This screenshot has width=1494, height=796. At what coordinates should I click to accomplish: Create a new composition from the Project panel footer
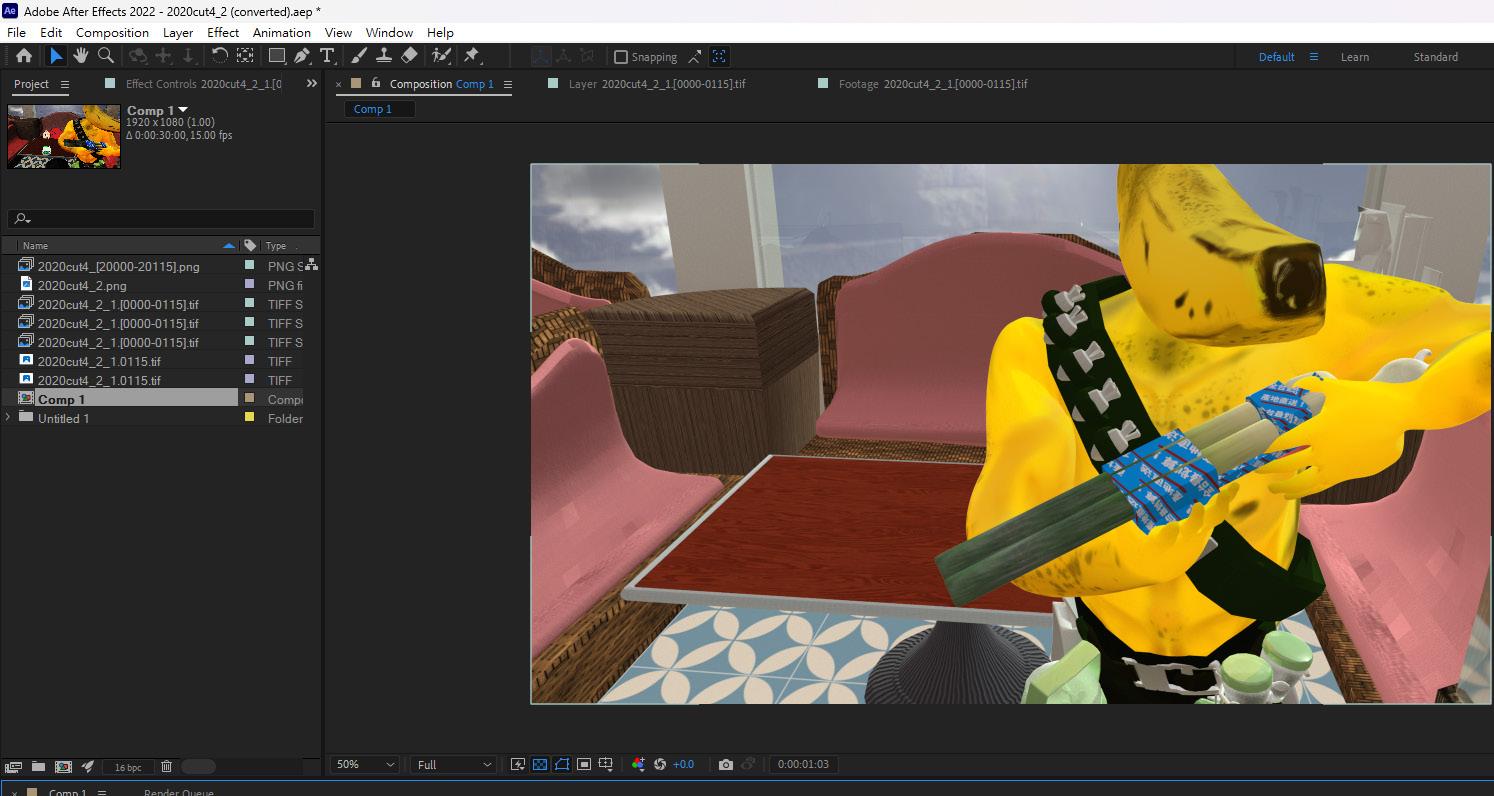[x=63, y=767]
